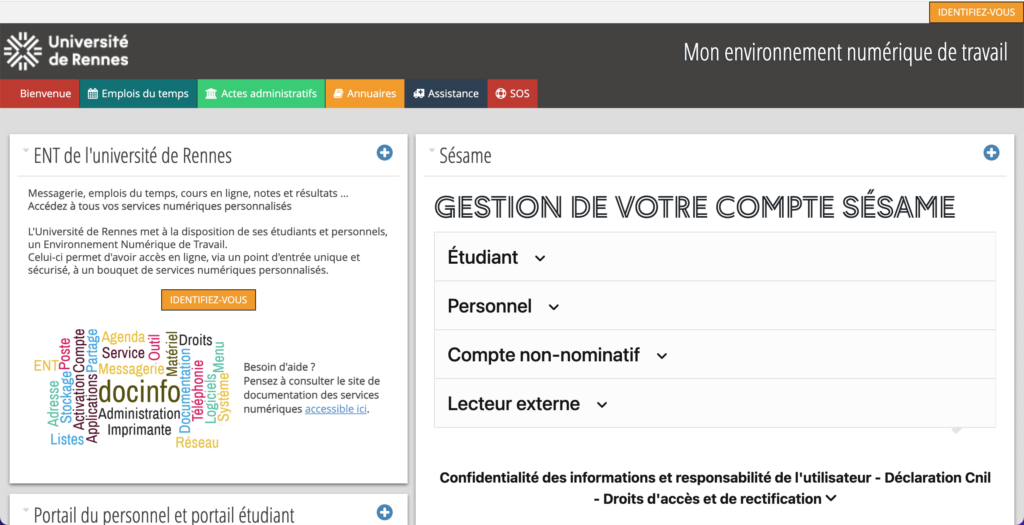Click IDENTIFIEZ-VOUS button in the ENT panel
The width and height of the screenshot is (1024, 525).
[x=208, y=300]
